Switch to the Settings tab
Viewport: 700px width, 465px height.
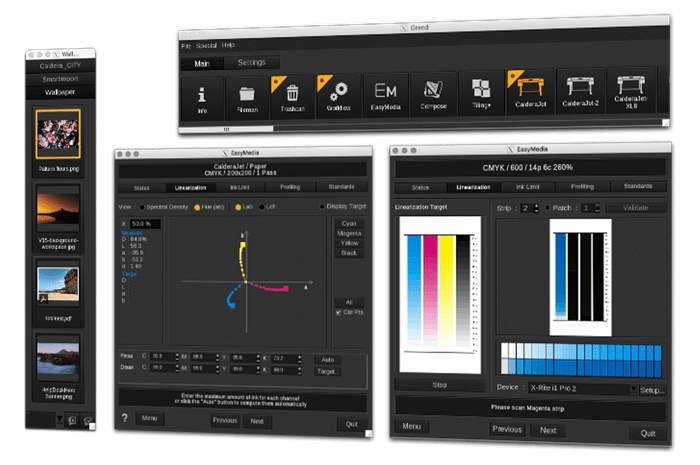pyautogui.click(x=250, y=62)
